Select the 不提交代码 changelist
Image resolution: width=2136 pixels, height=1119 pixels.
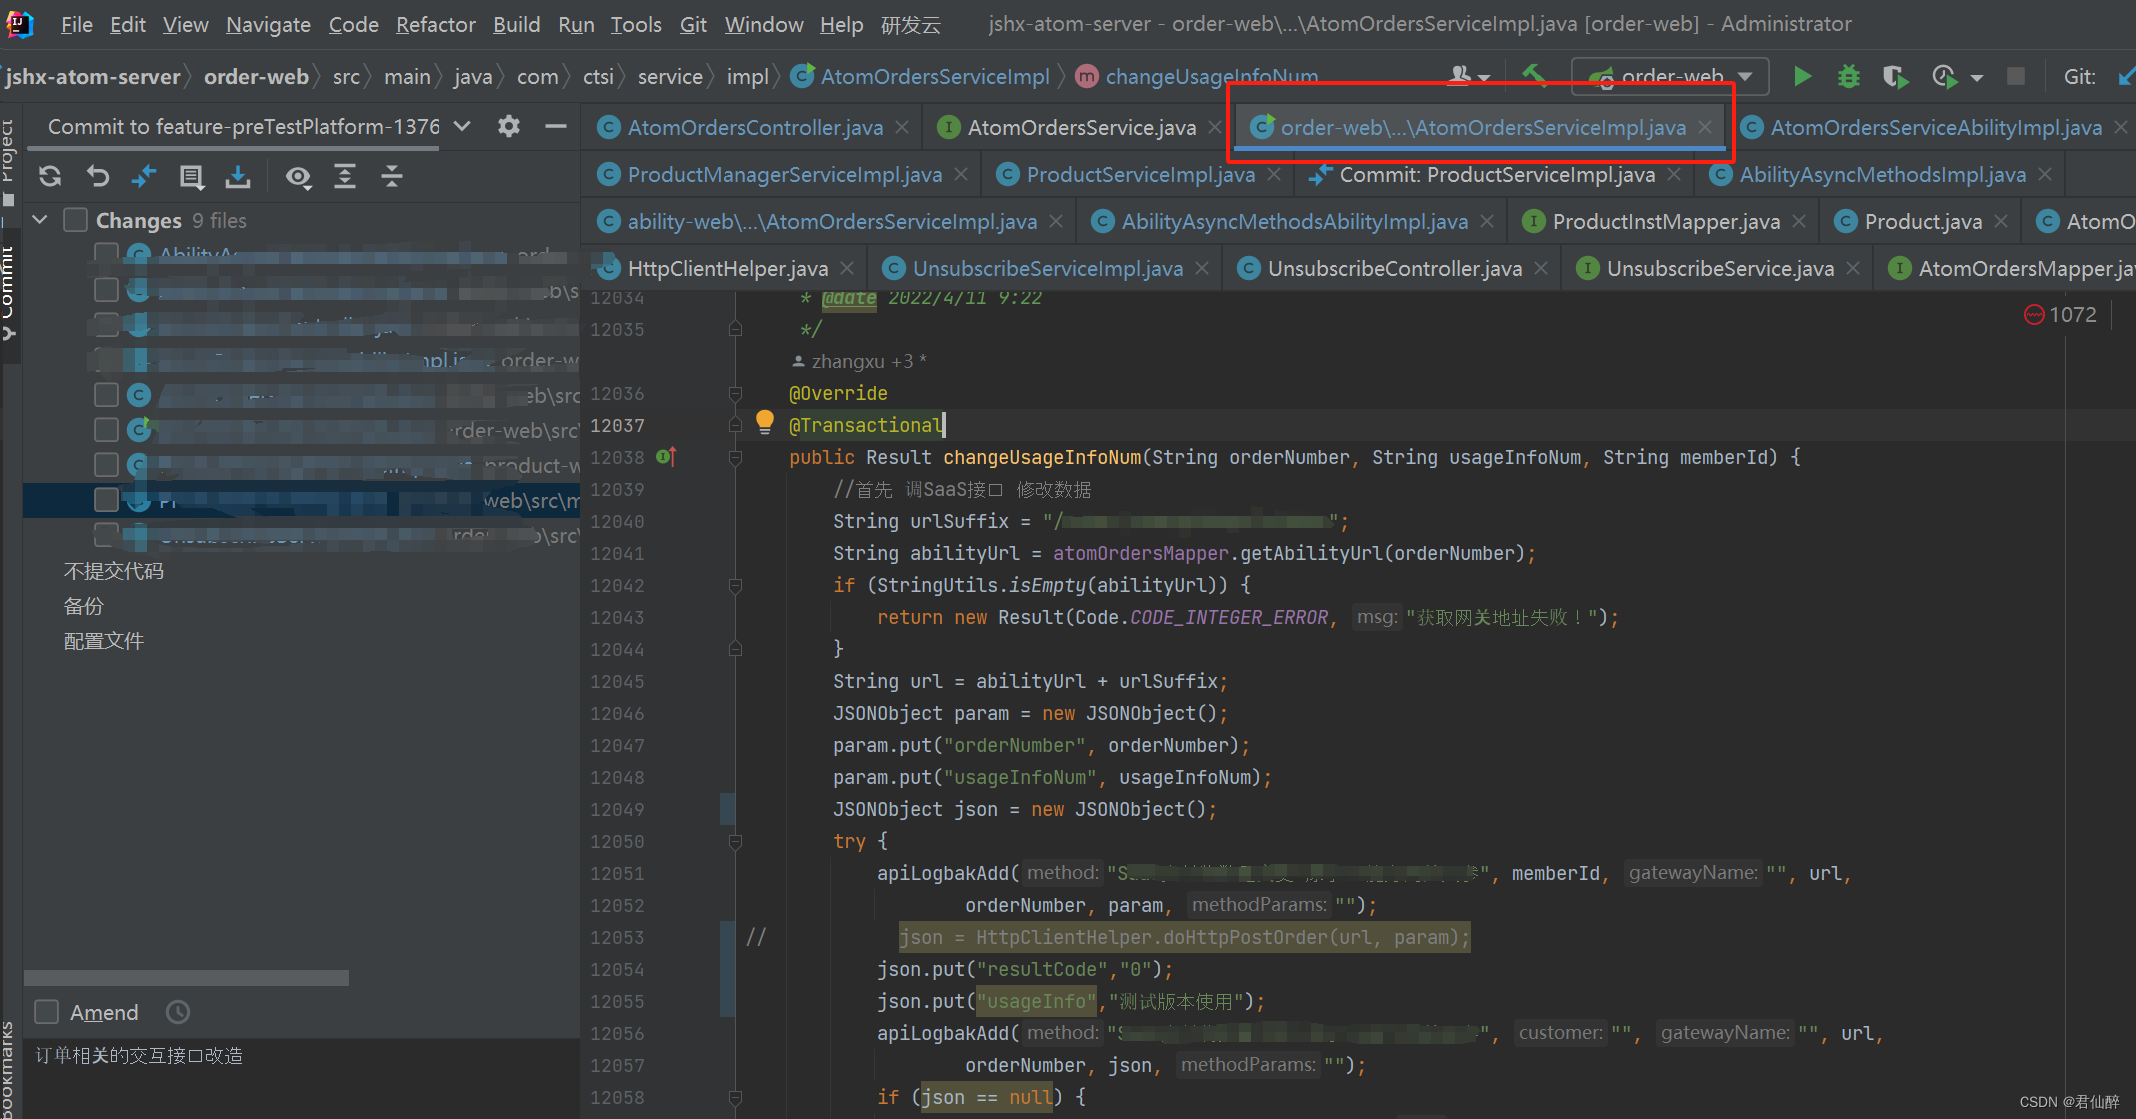coord(114,571)
